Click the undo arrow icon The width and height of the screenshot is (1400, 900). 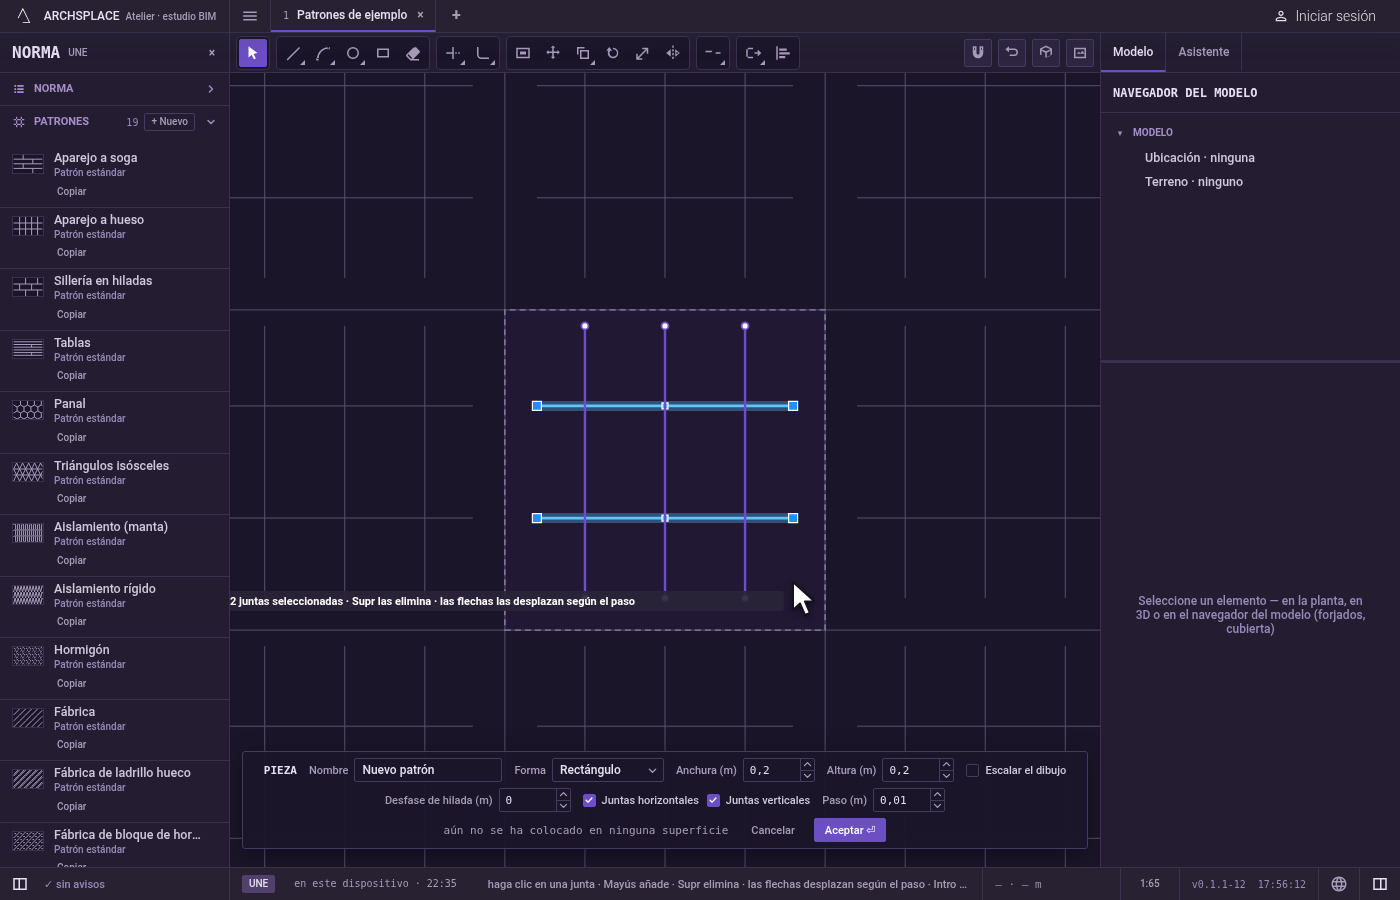(1012, 53)
